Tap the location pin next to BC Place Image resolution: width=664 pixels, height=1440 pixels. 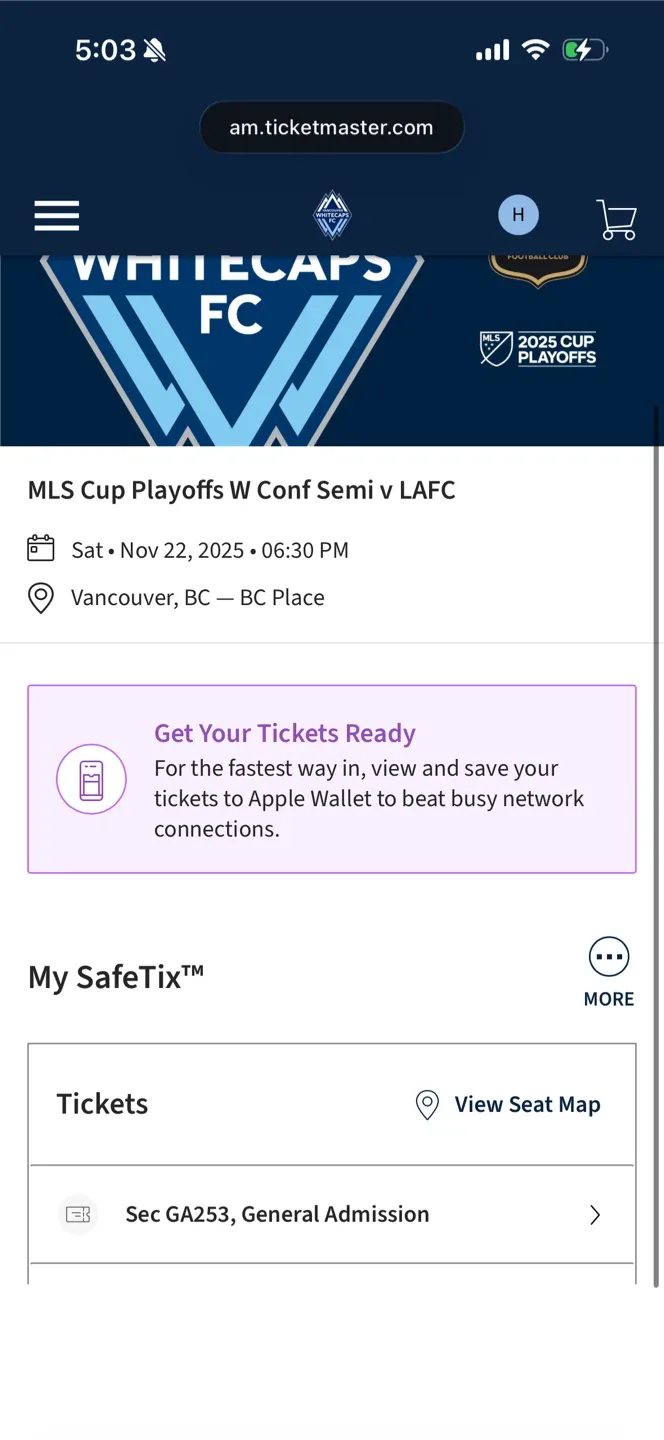tap(40, 597)
